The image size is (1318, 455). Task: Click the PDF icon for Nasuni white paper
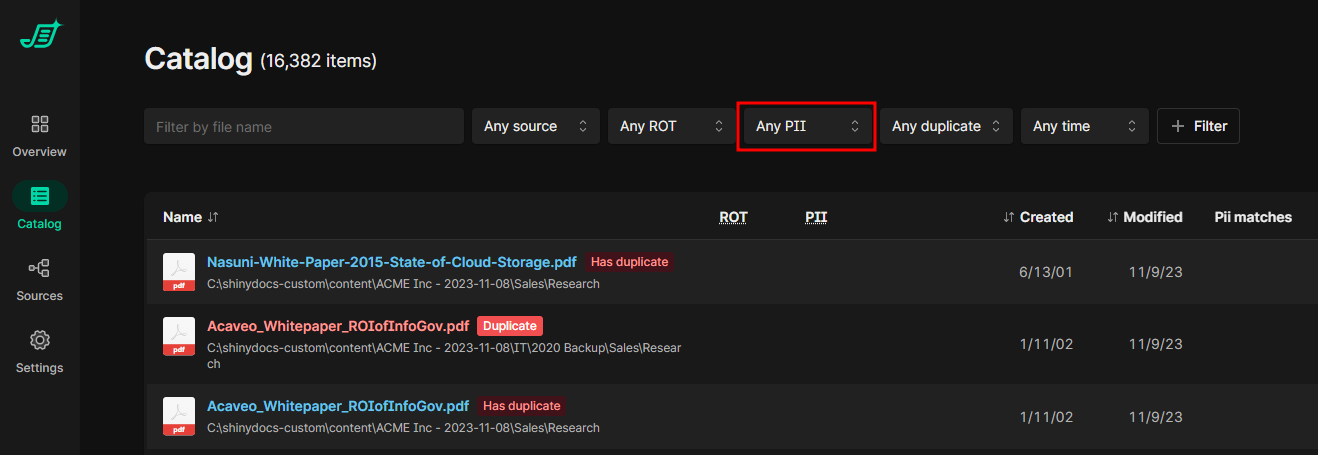[179, 272]
